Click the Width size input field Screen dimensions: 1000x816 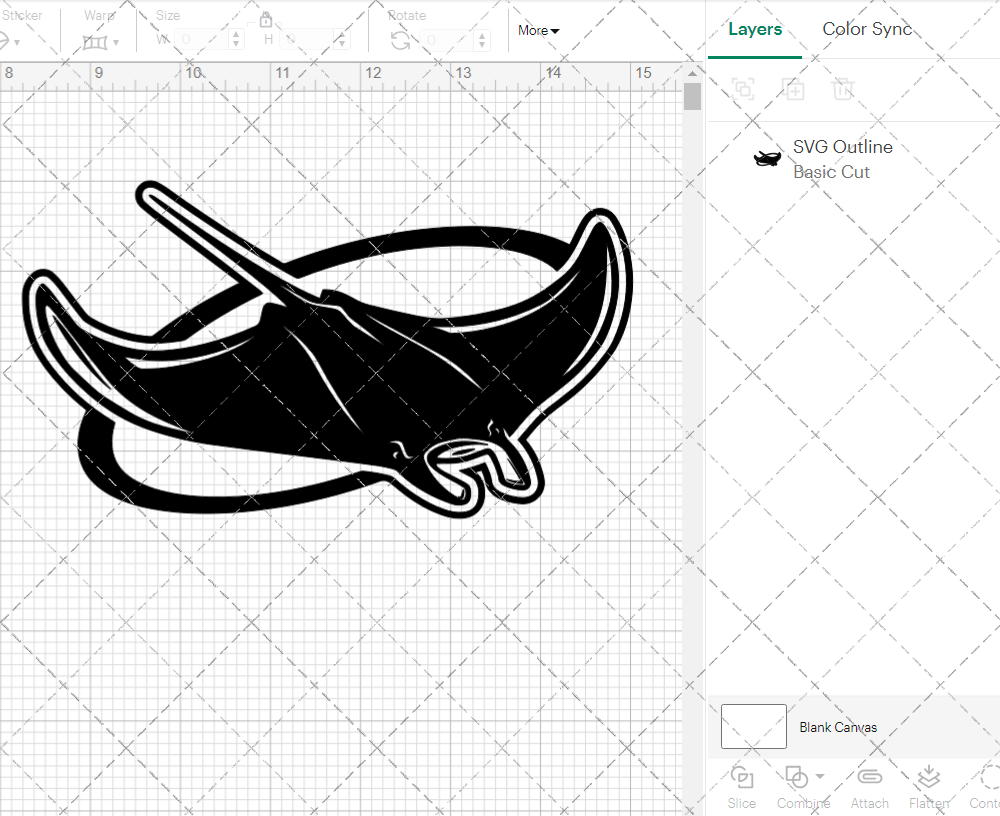[202, 40]
